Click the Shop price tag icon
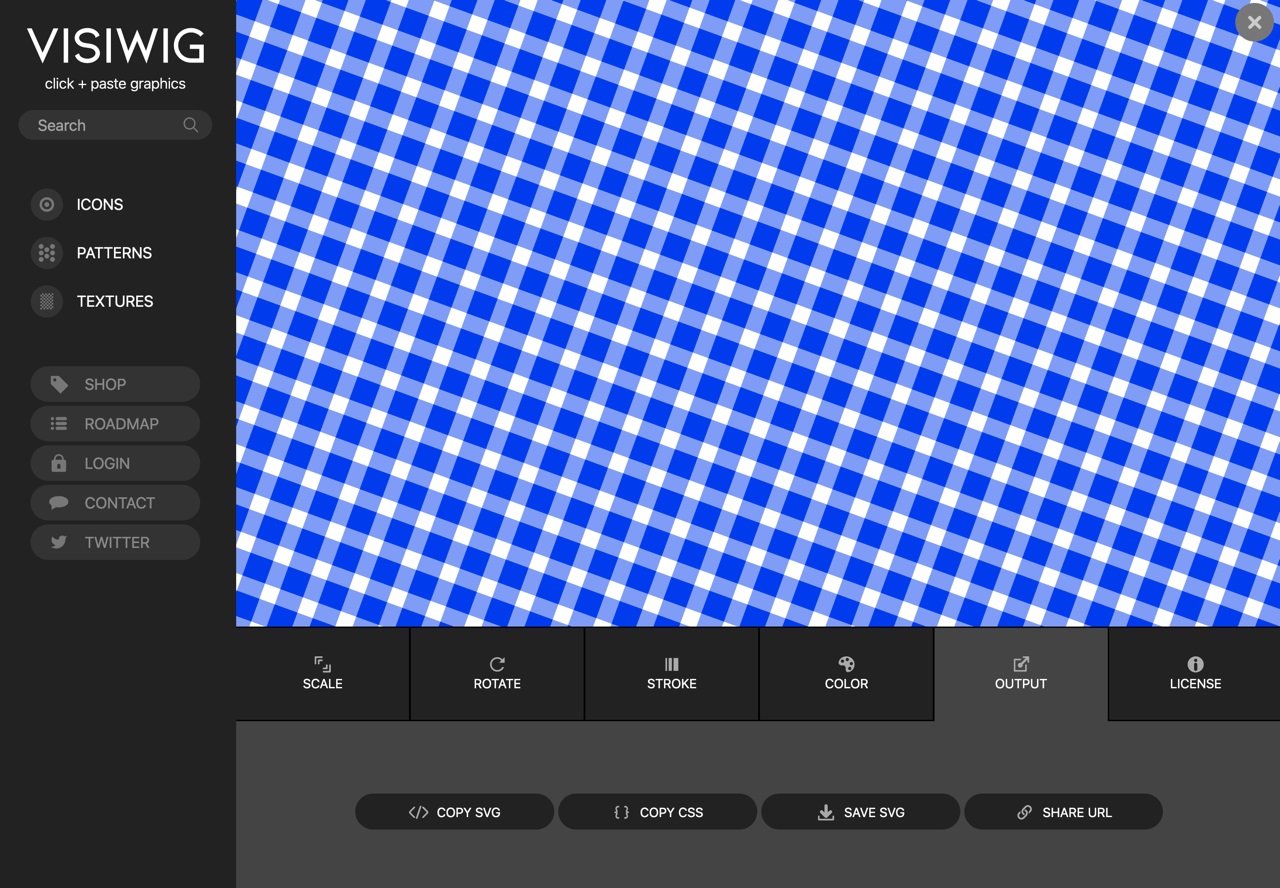The height and width of the screenshot is (888, 1280). coord(59,384)
